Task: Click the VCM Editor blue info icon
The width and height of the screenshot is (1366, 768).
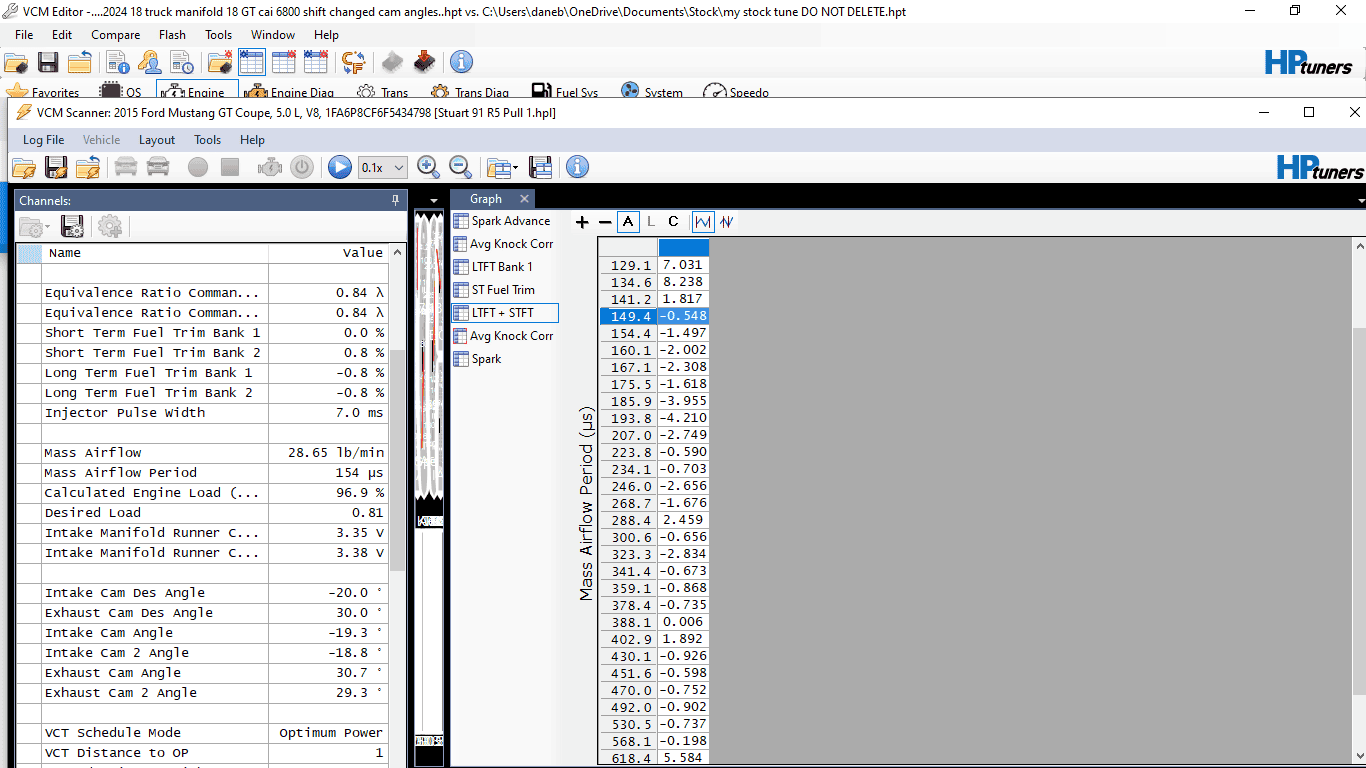Action: point(461,62)
